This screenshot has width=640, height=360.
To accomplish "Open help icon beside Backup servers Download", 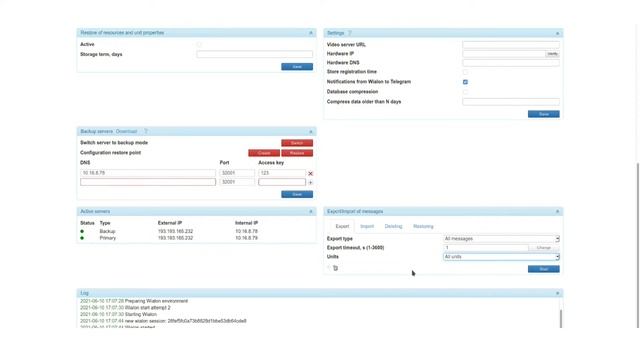I will (146, 131).
